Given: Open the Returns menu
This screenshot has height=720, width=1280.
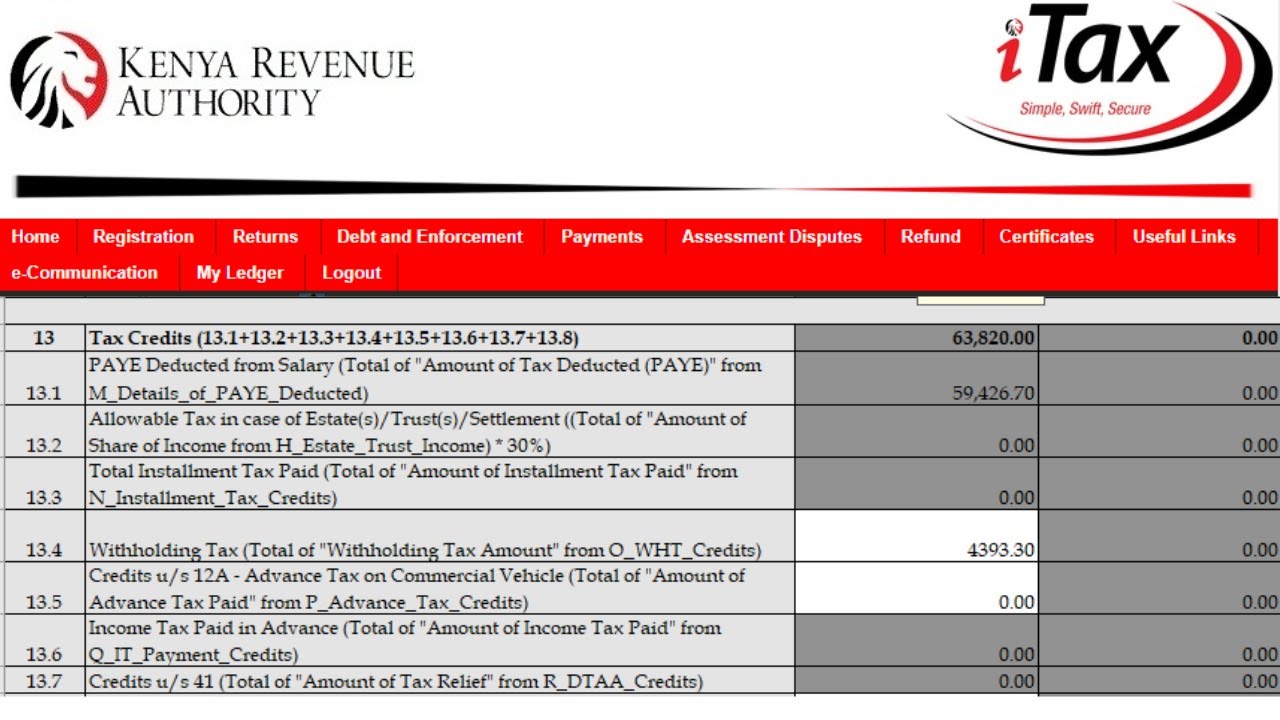Looking at the screenshot, I should click(x=266, y=237).
